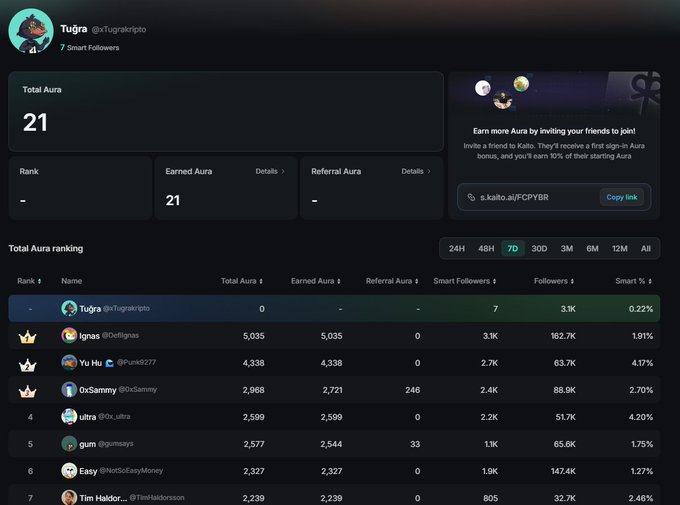Click 0xSammy's referral aura 246
Screen dimensions: 680x505
tap(413, 390)
